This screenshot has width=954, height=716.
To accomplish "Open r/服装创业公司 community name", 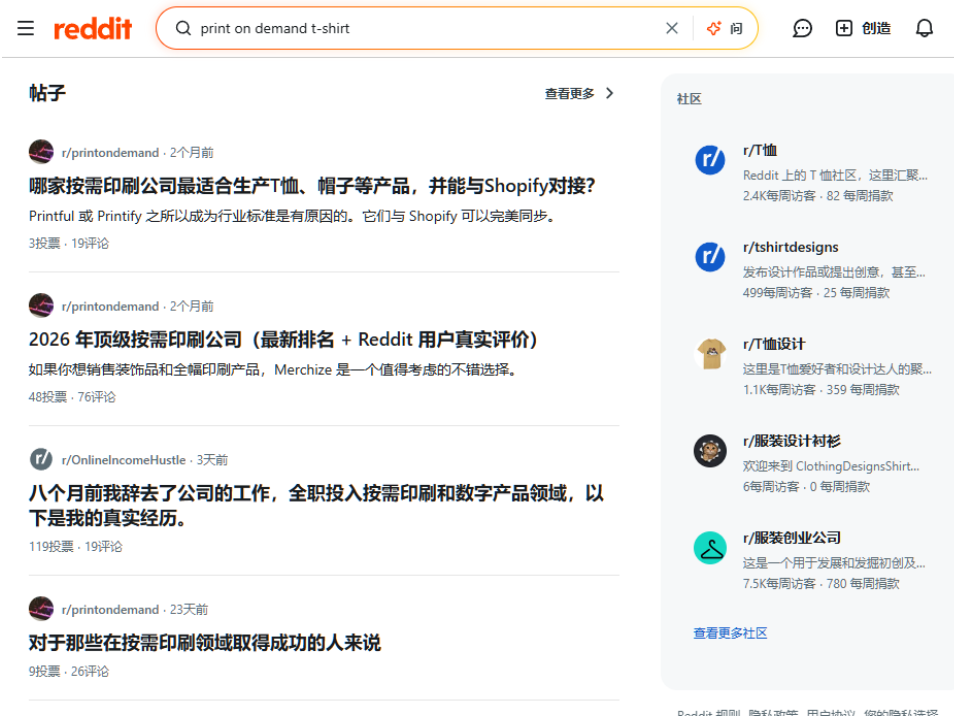I will point(792,538).
